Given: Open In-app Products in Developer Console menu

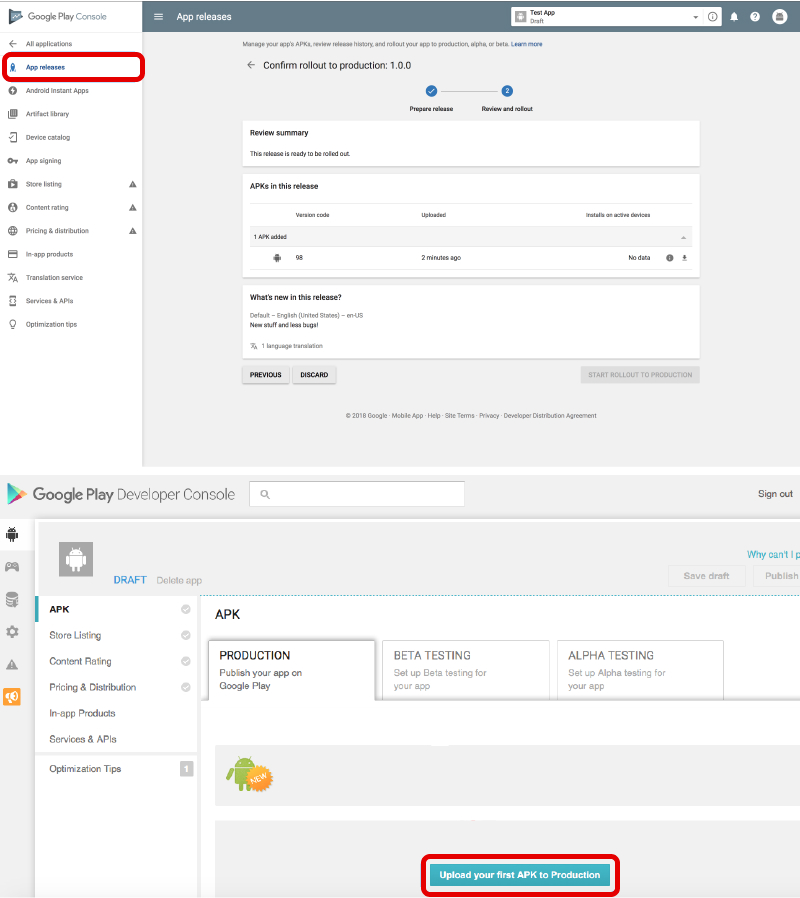Looking at the screenshot, I should coord(82,713).
